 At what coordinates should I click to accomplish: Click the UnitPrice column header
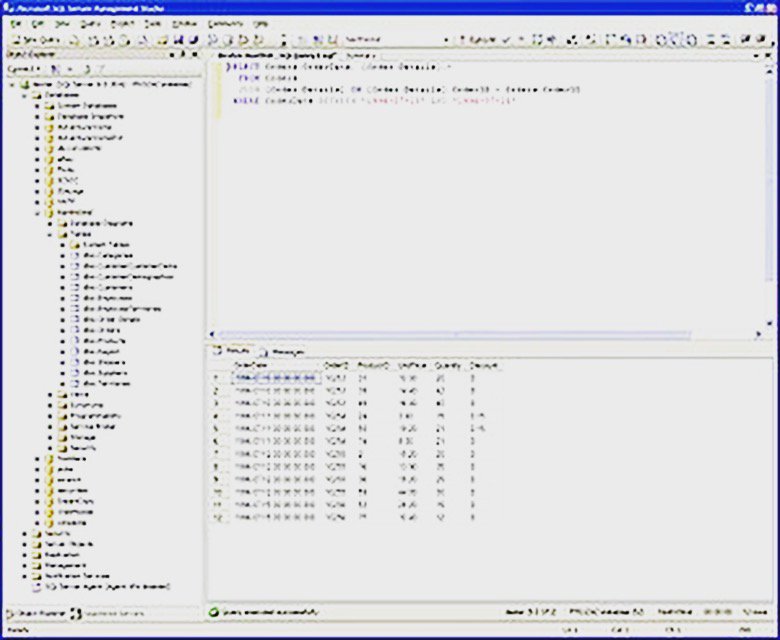tap(412, 366)
